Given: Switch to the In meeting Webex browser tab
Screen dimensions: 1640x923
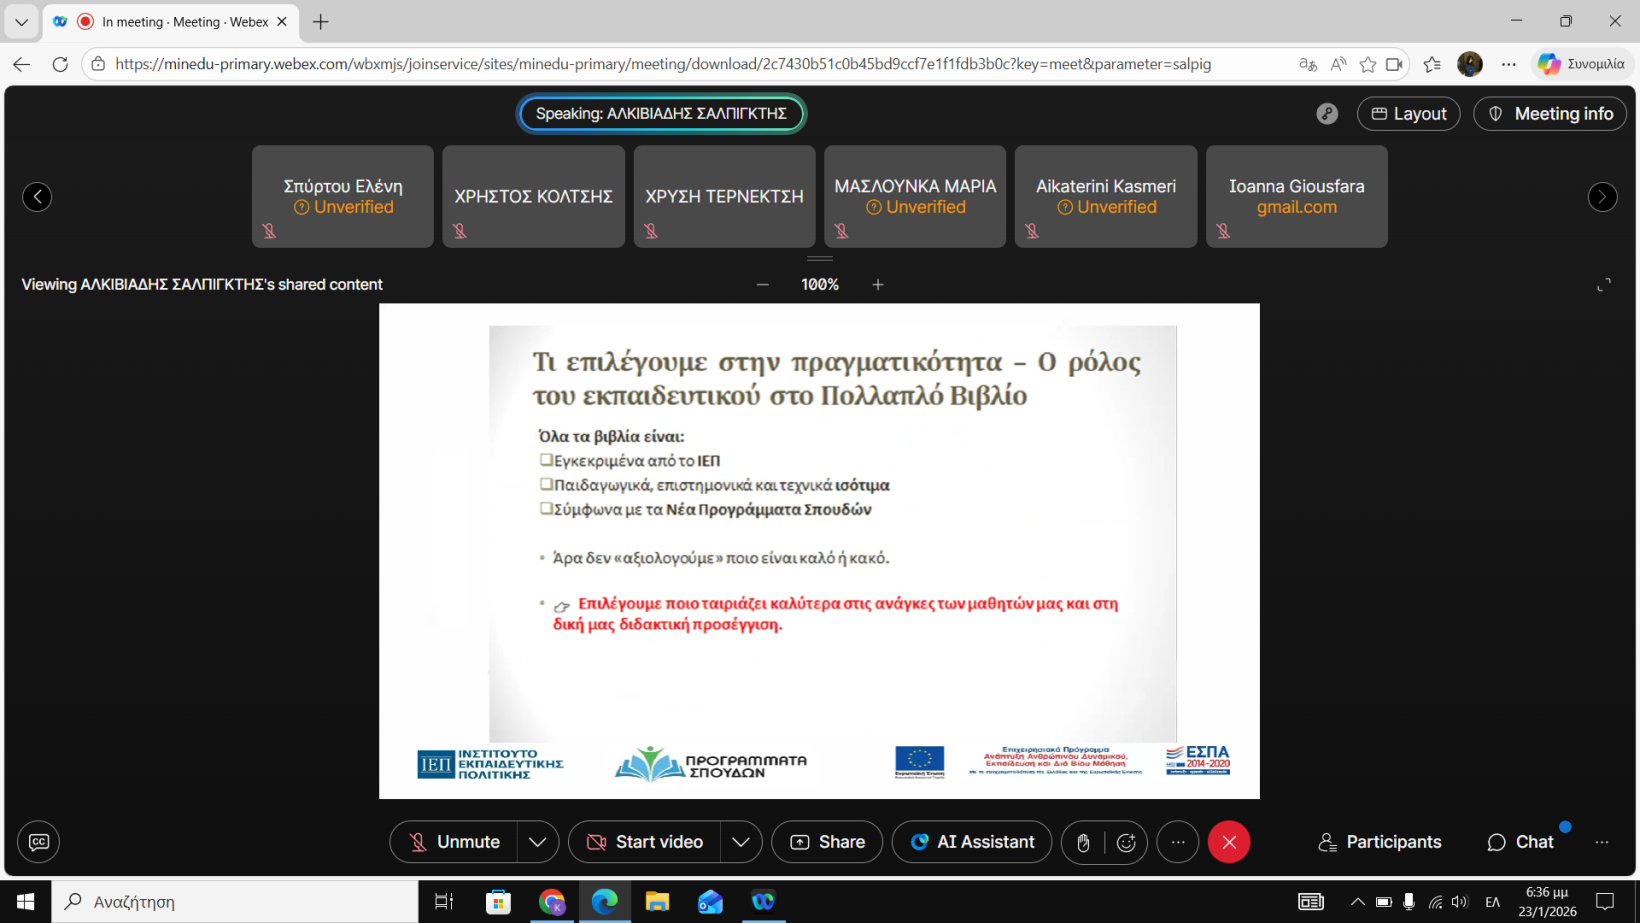Looking at the screenshot, I should 170,22.
